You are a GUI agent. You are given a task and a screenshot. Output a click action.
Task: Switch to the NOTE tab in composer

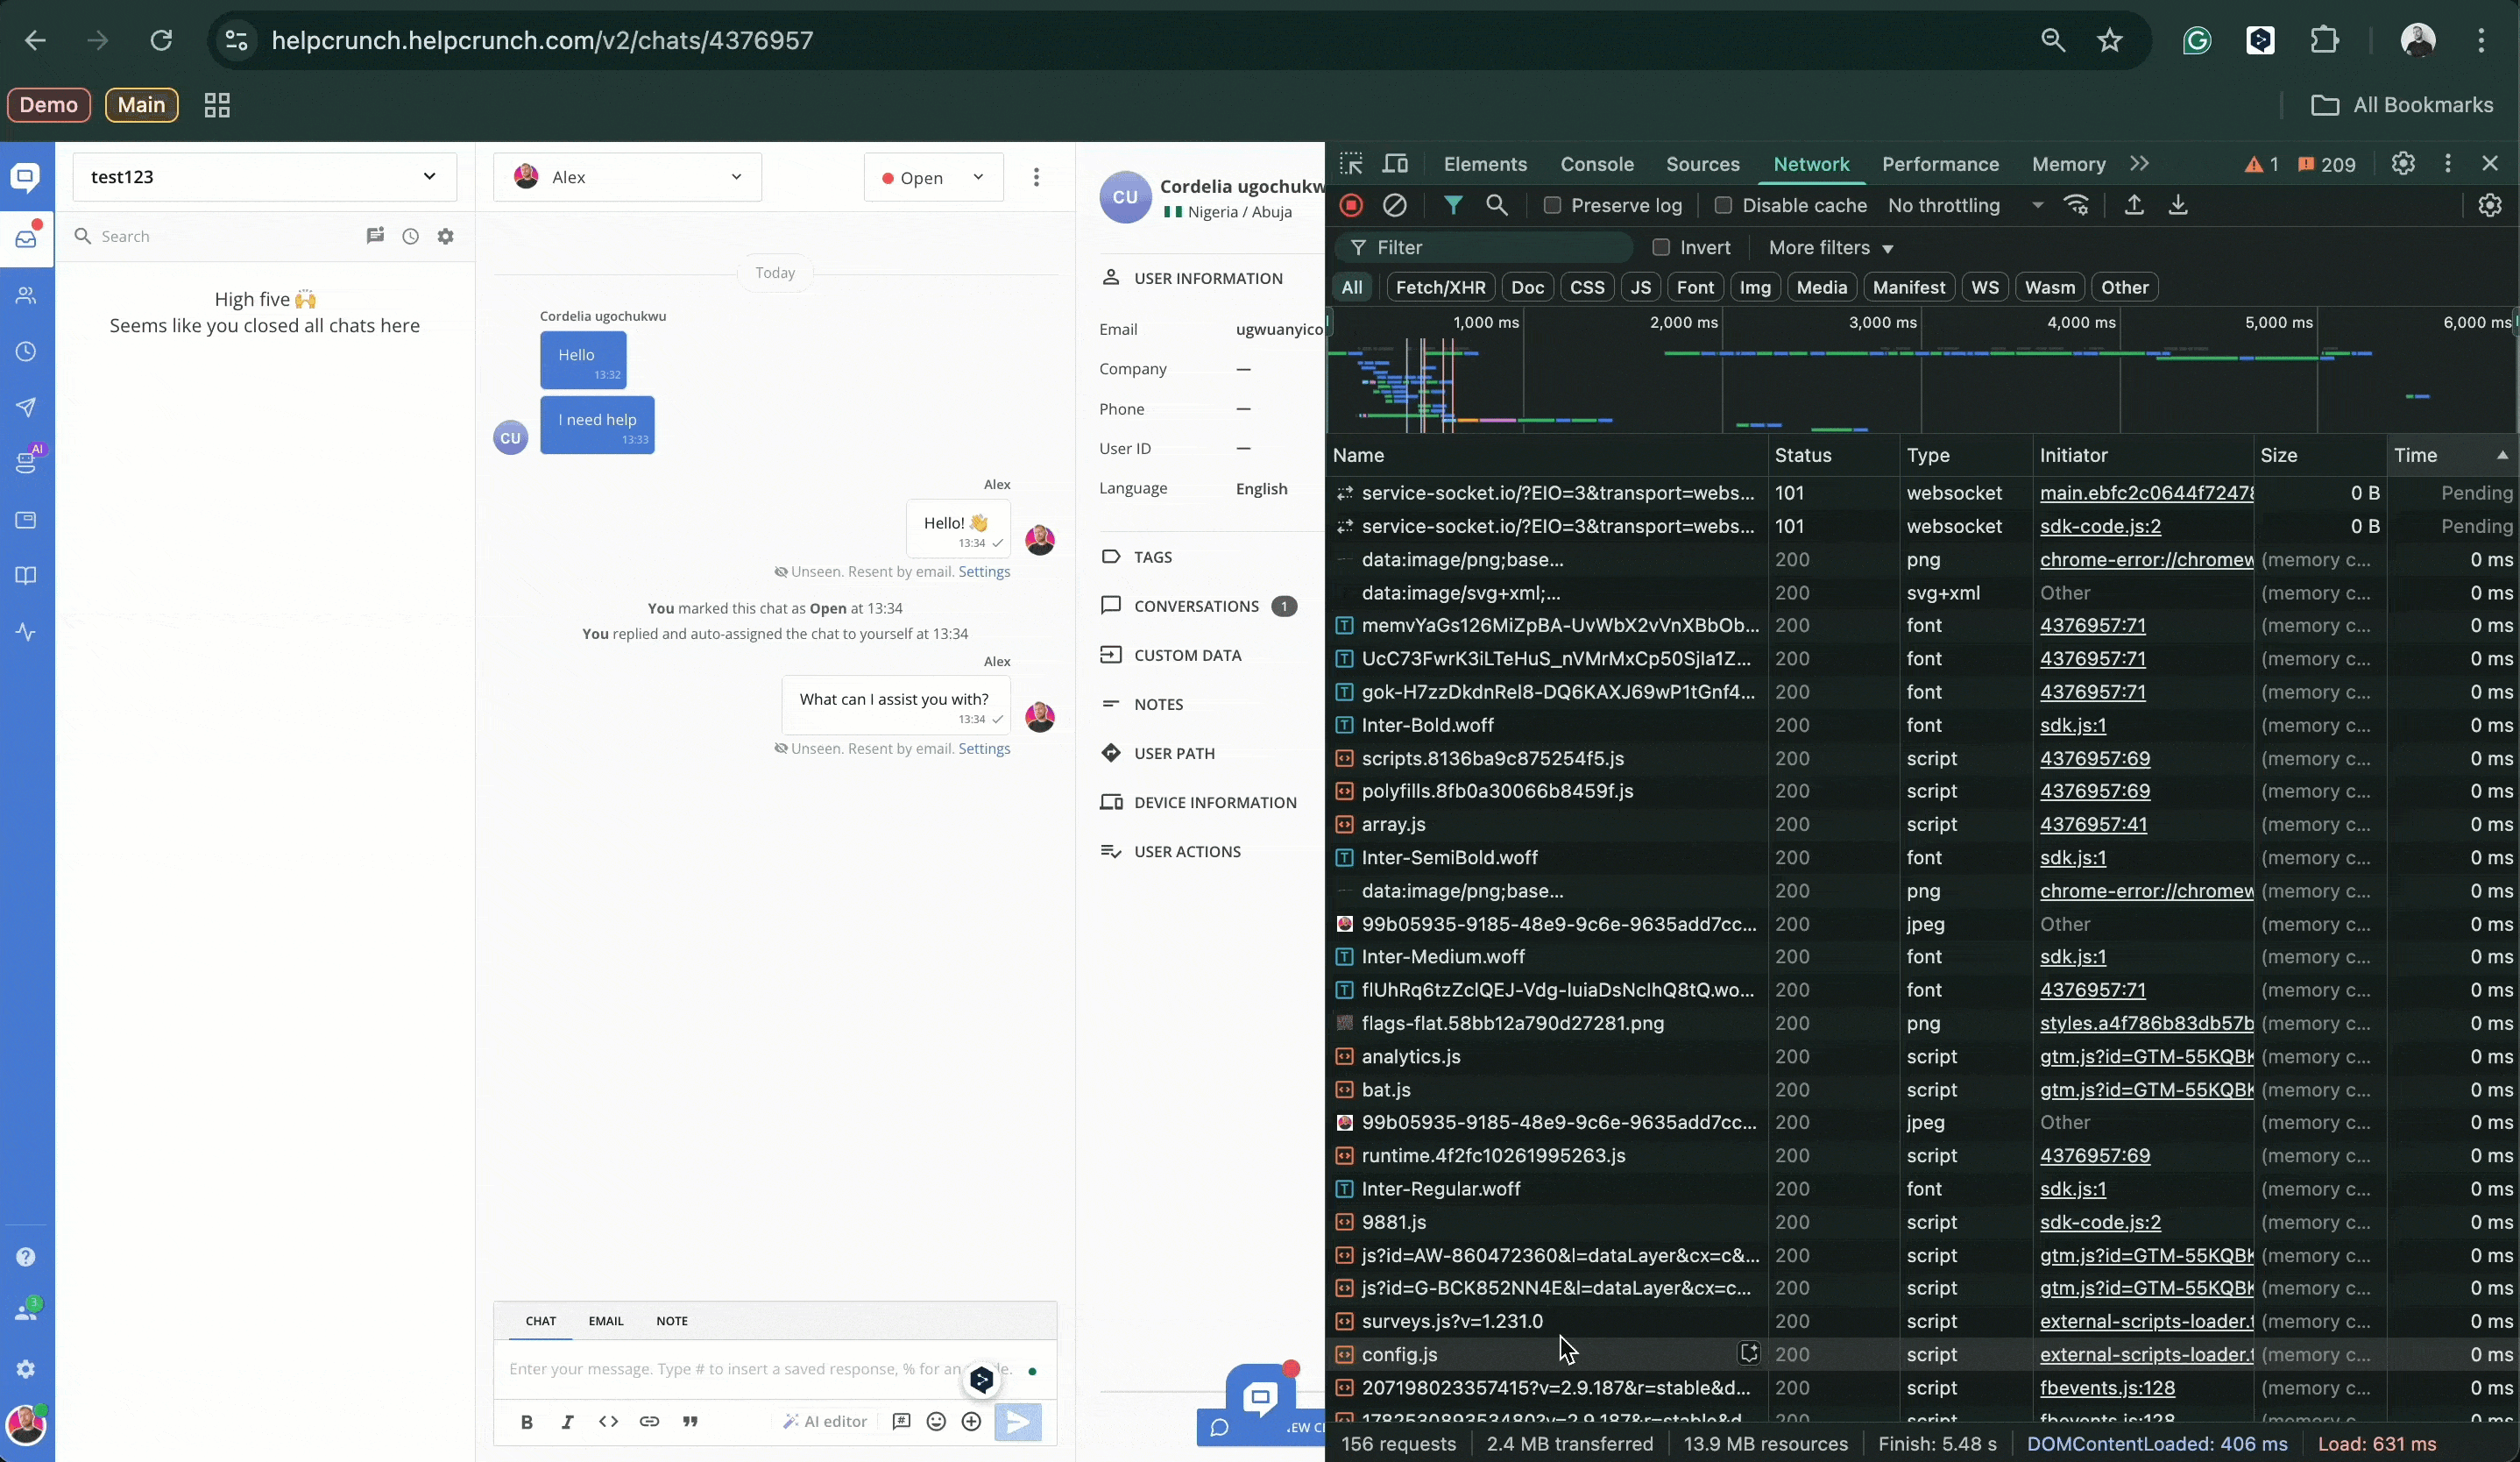pyautogui.click(x=671, y=1321)
